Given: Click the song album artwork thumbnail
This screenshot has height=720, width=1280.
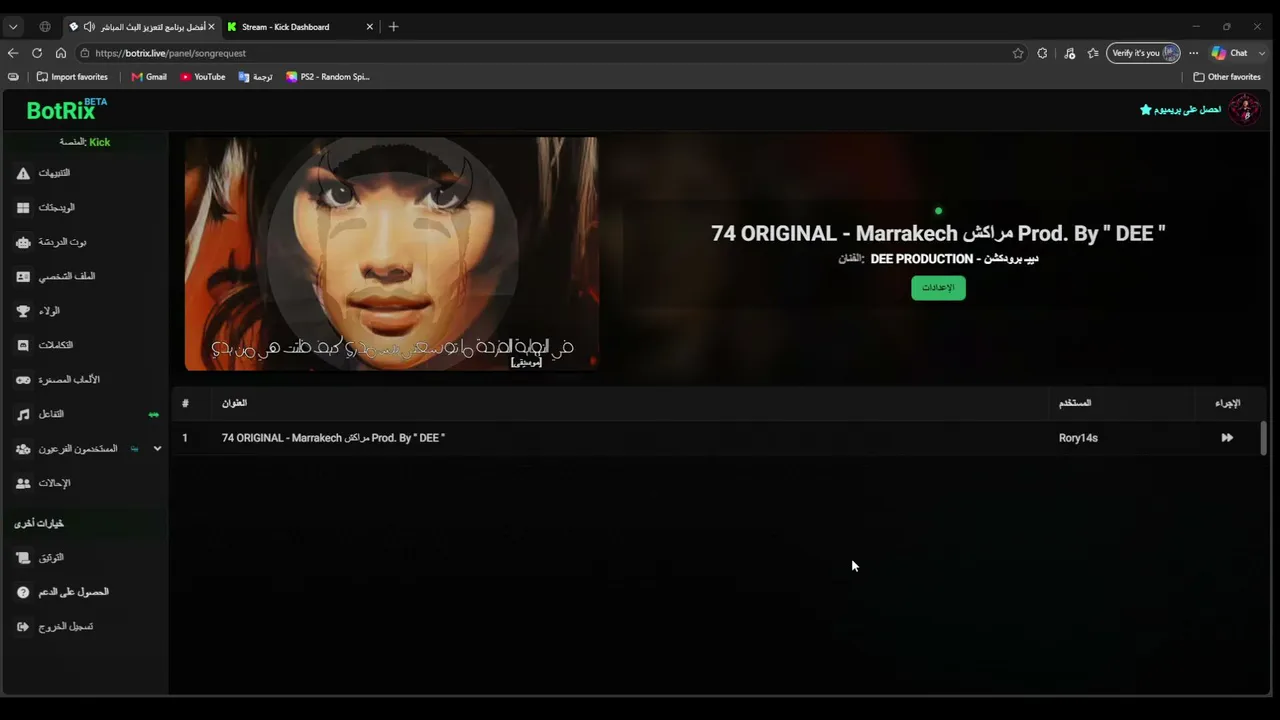Looking at the screenshot, I should [392, 254].
